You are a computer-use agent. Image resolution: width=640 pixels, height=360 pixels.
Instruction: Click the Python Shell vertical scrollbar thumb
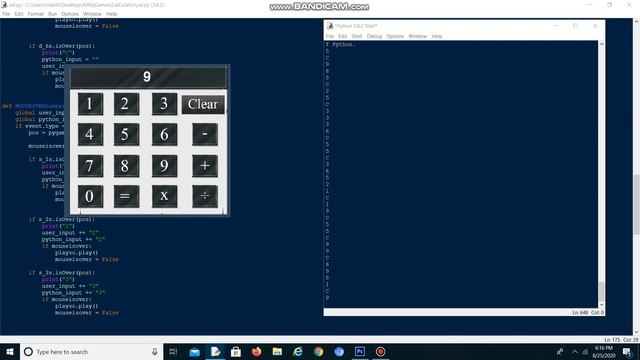(601, 291)
